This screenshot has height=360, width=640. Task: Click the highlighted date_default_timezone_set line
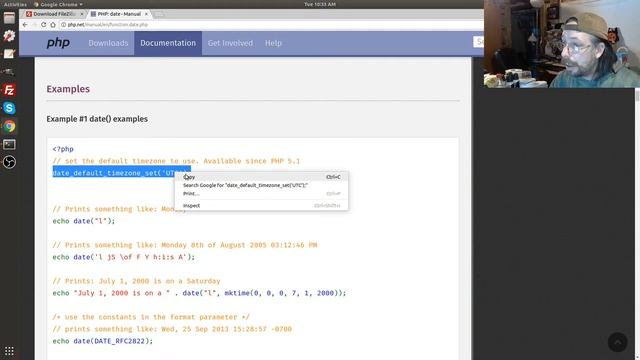(113, 173)
